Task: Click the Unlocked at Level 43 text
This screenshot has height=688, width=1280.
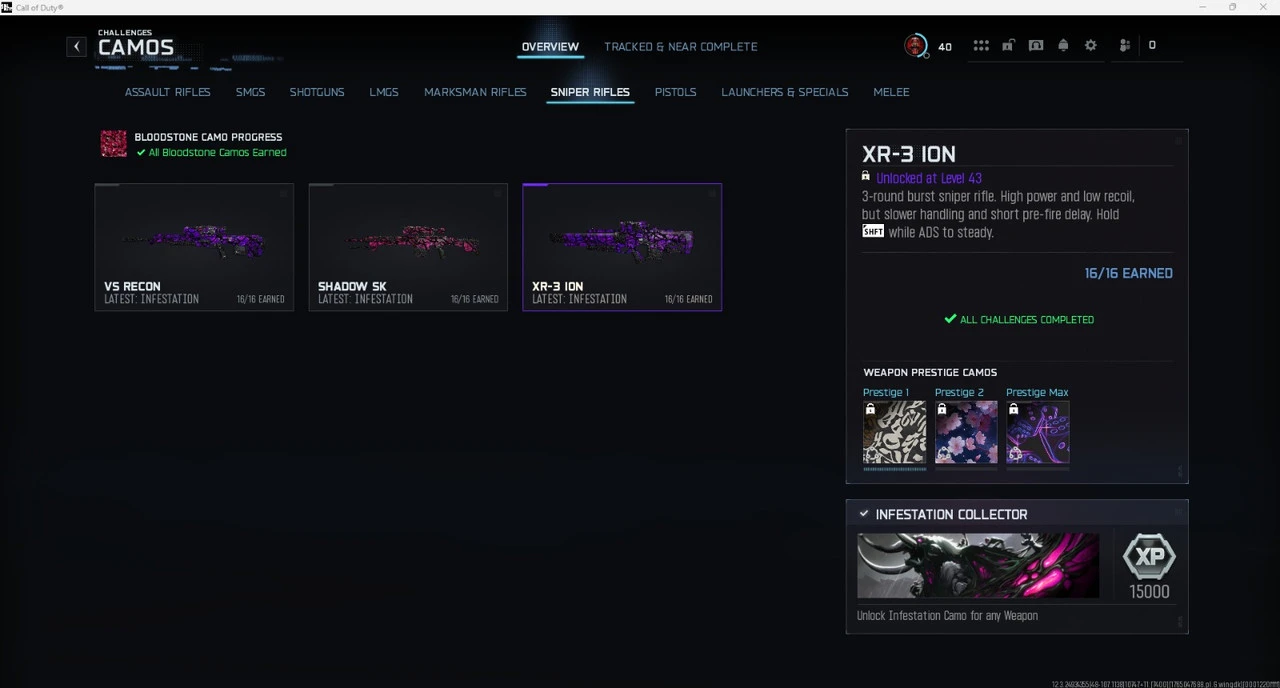Action: pyautogui.click(x=929, y=178)
